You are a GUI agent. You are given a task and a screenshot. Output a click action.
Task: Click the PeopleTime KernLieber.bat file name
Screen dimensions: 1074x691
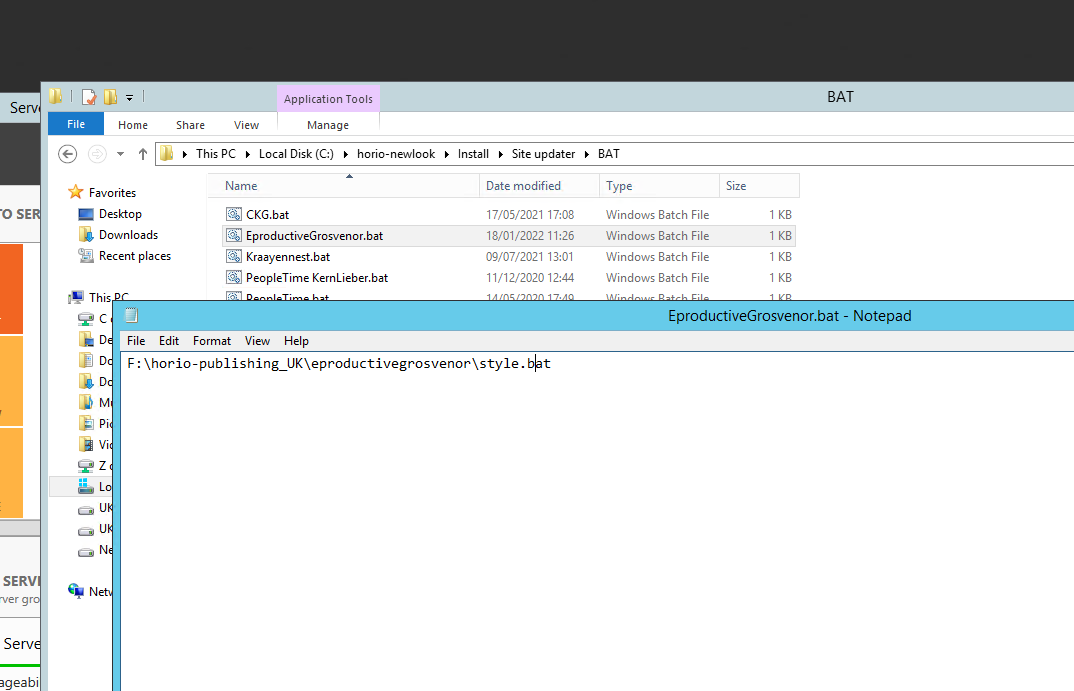click(x=316, y=277)
